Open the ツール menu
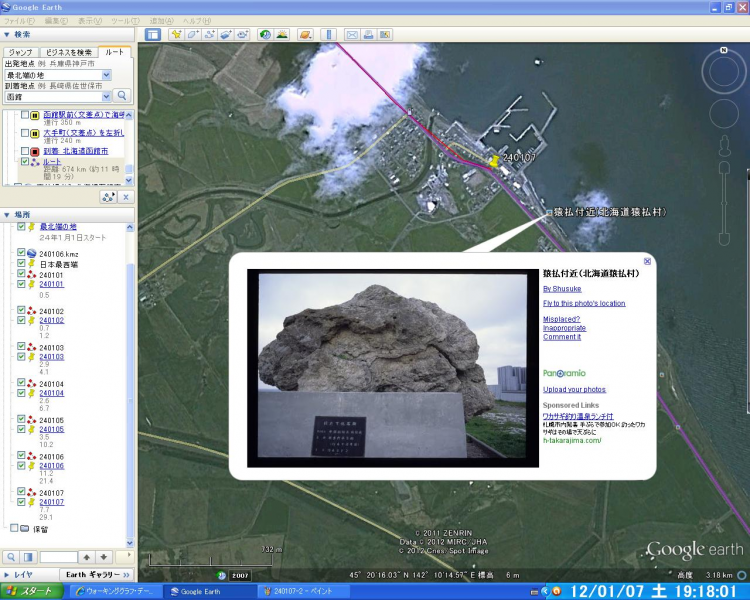This screenshot has width=750, height=600. pos(125,21)
